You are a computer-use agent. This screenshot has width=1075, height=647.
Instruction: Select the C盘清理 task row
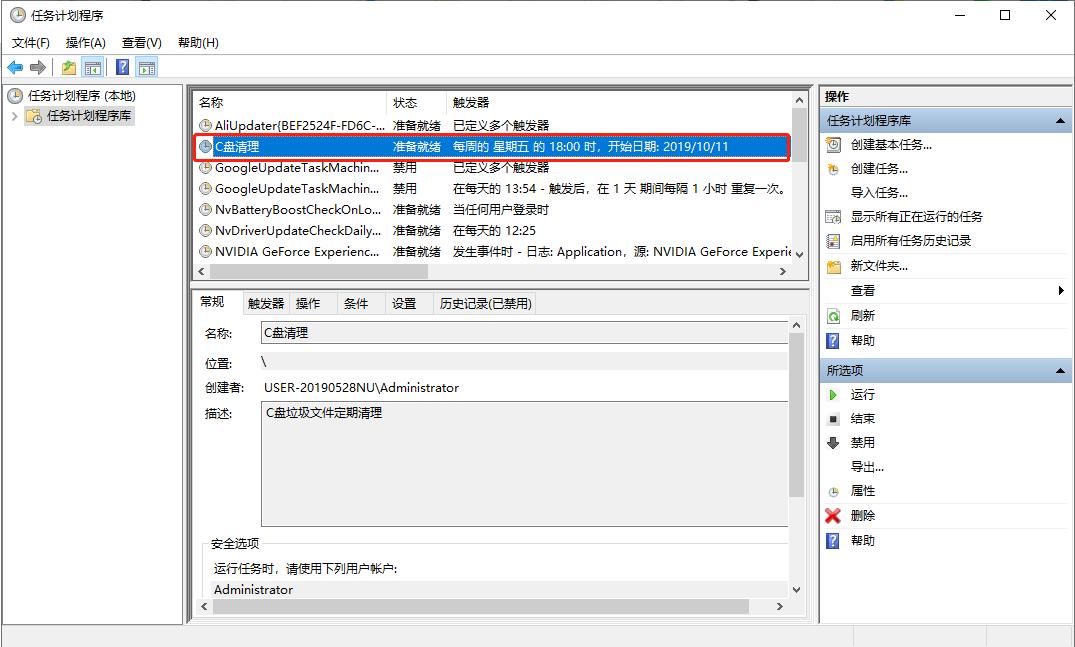coord(400,146)
